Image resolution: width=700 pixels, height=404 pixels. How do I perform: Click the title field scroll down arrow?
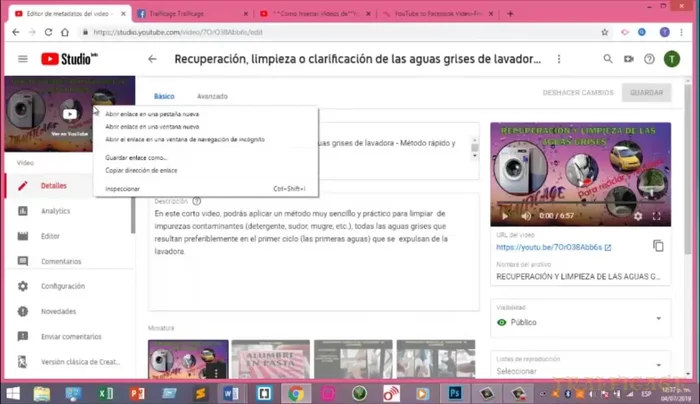point(475,156)
